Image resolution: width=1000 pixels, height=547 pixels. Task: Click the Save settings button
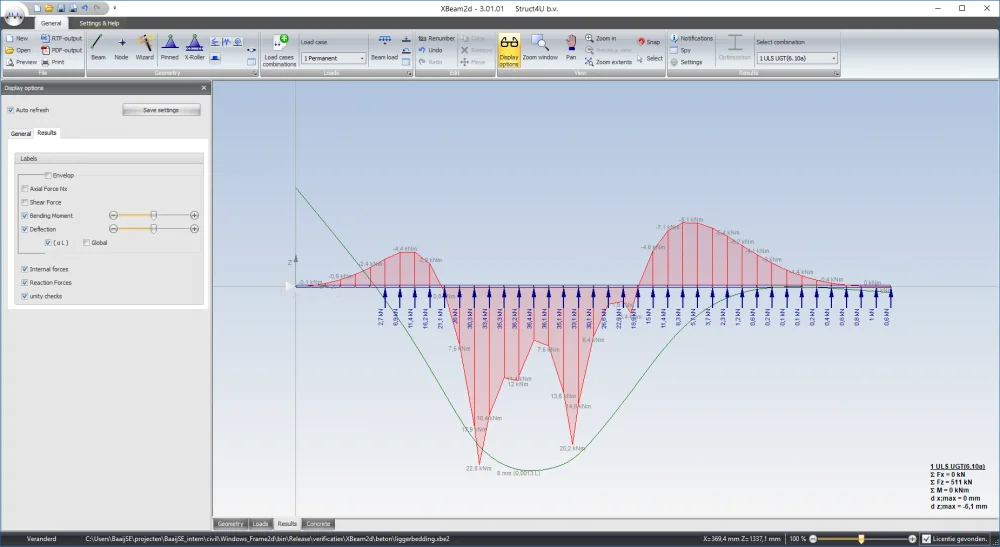pos(161,110)
